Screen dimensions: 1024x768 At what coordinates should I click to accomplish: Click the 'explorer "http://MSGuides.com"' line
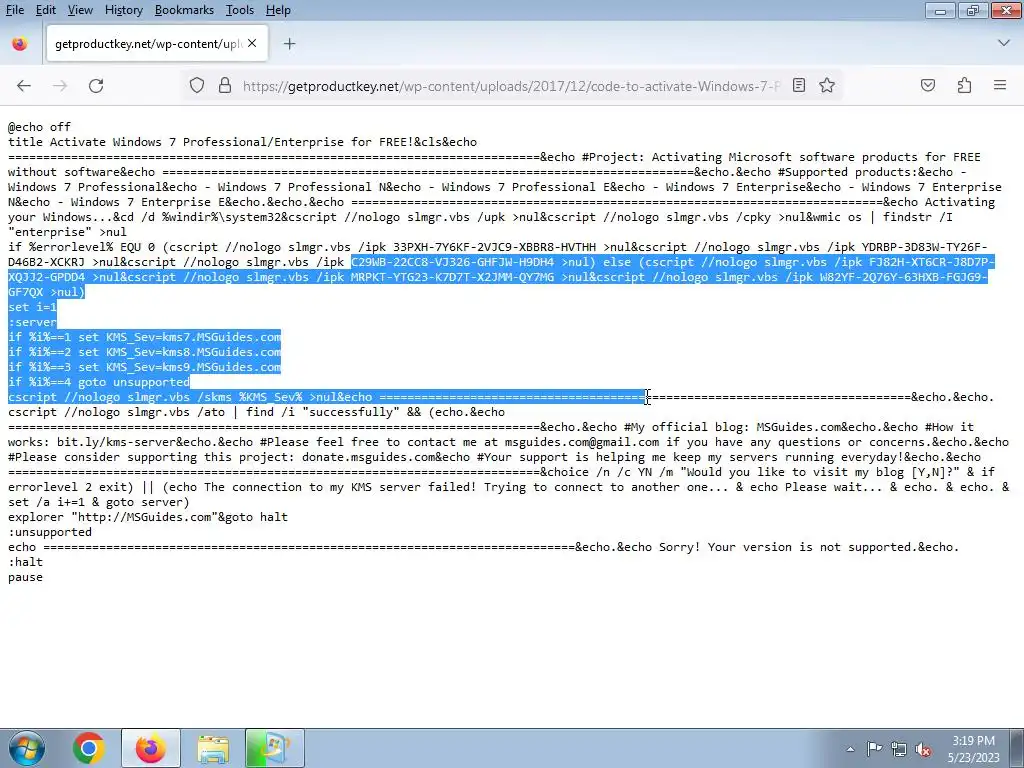click(x=148, y=517)
